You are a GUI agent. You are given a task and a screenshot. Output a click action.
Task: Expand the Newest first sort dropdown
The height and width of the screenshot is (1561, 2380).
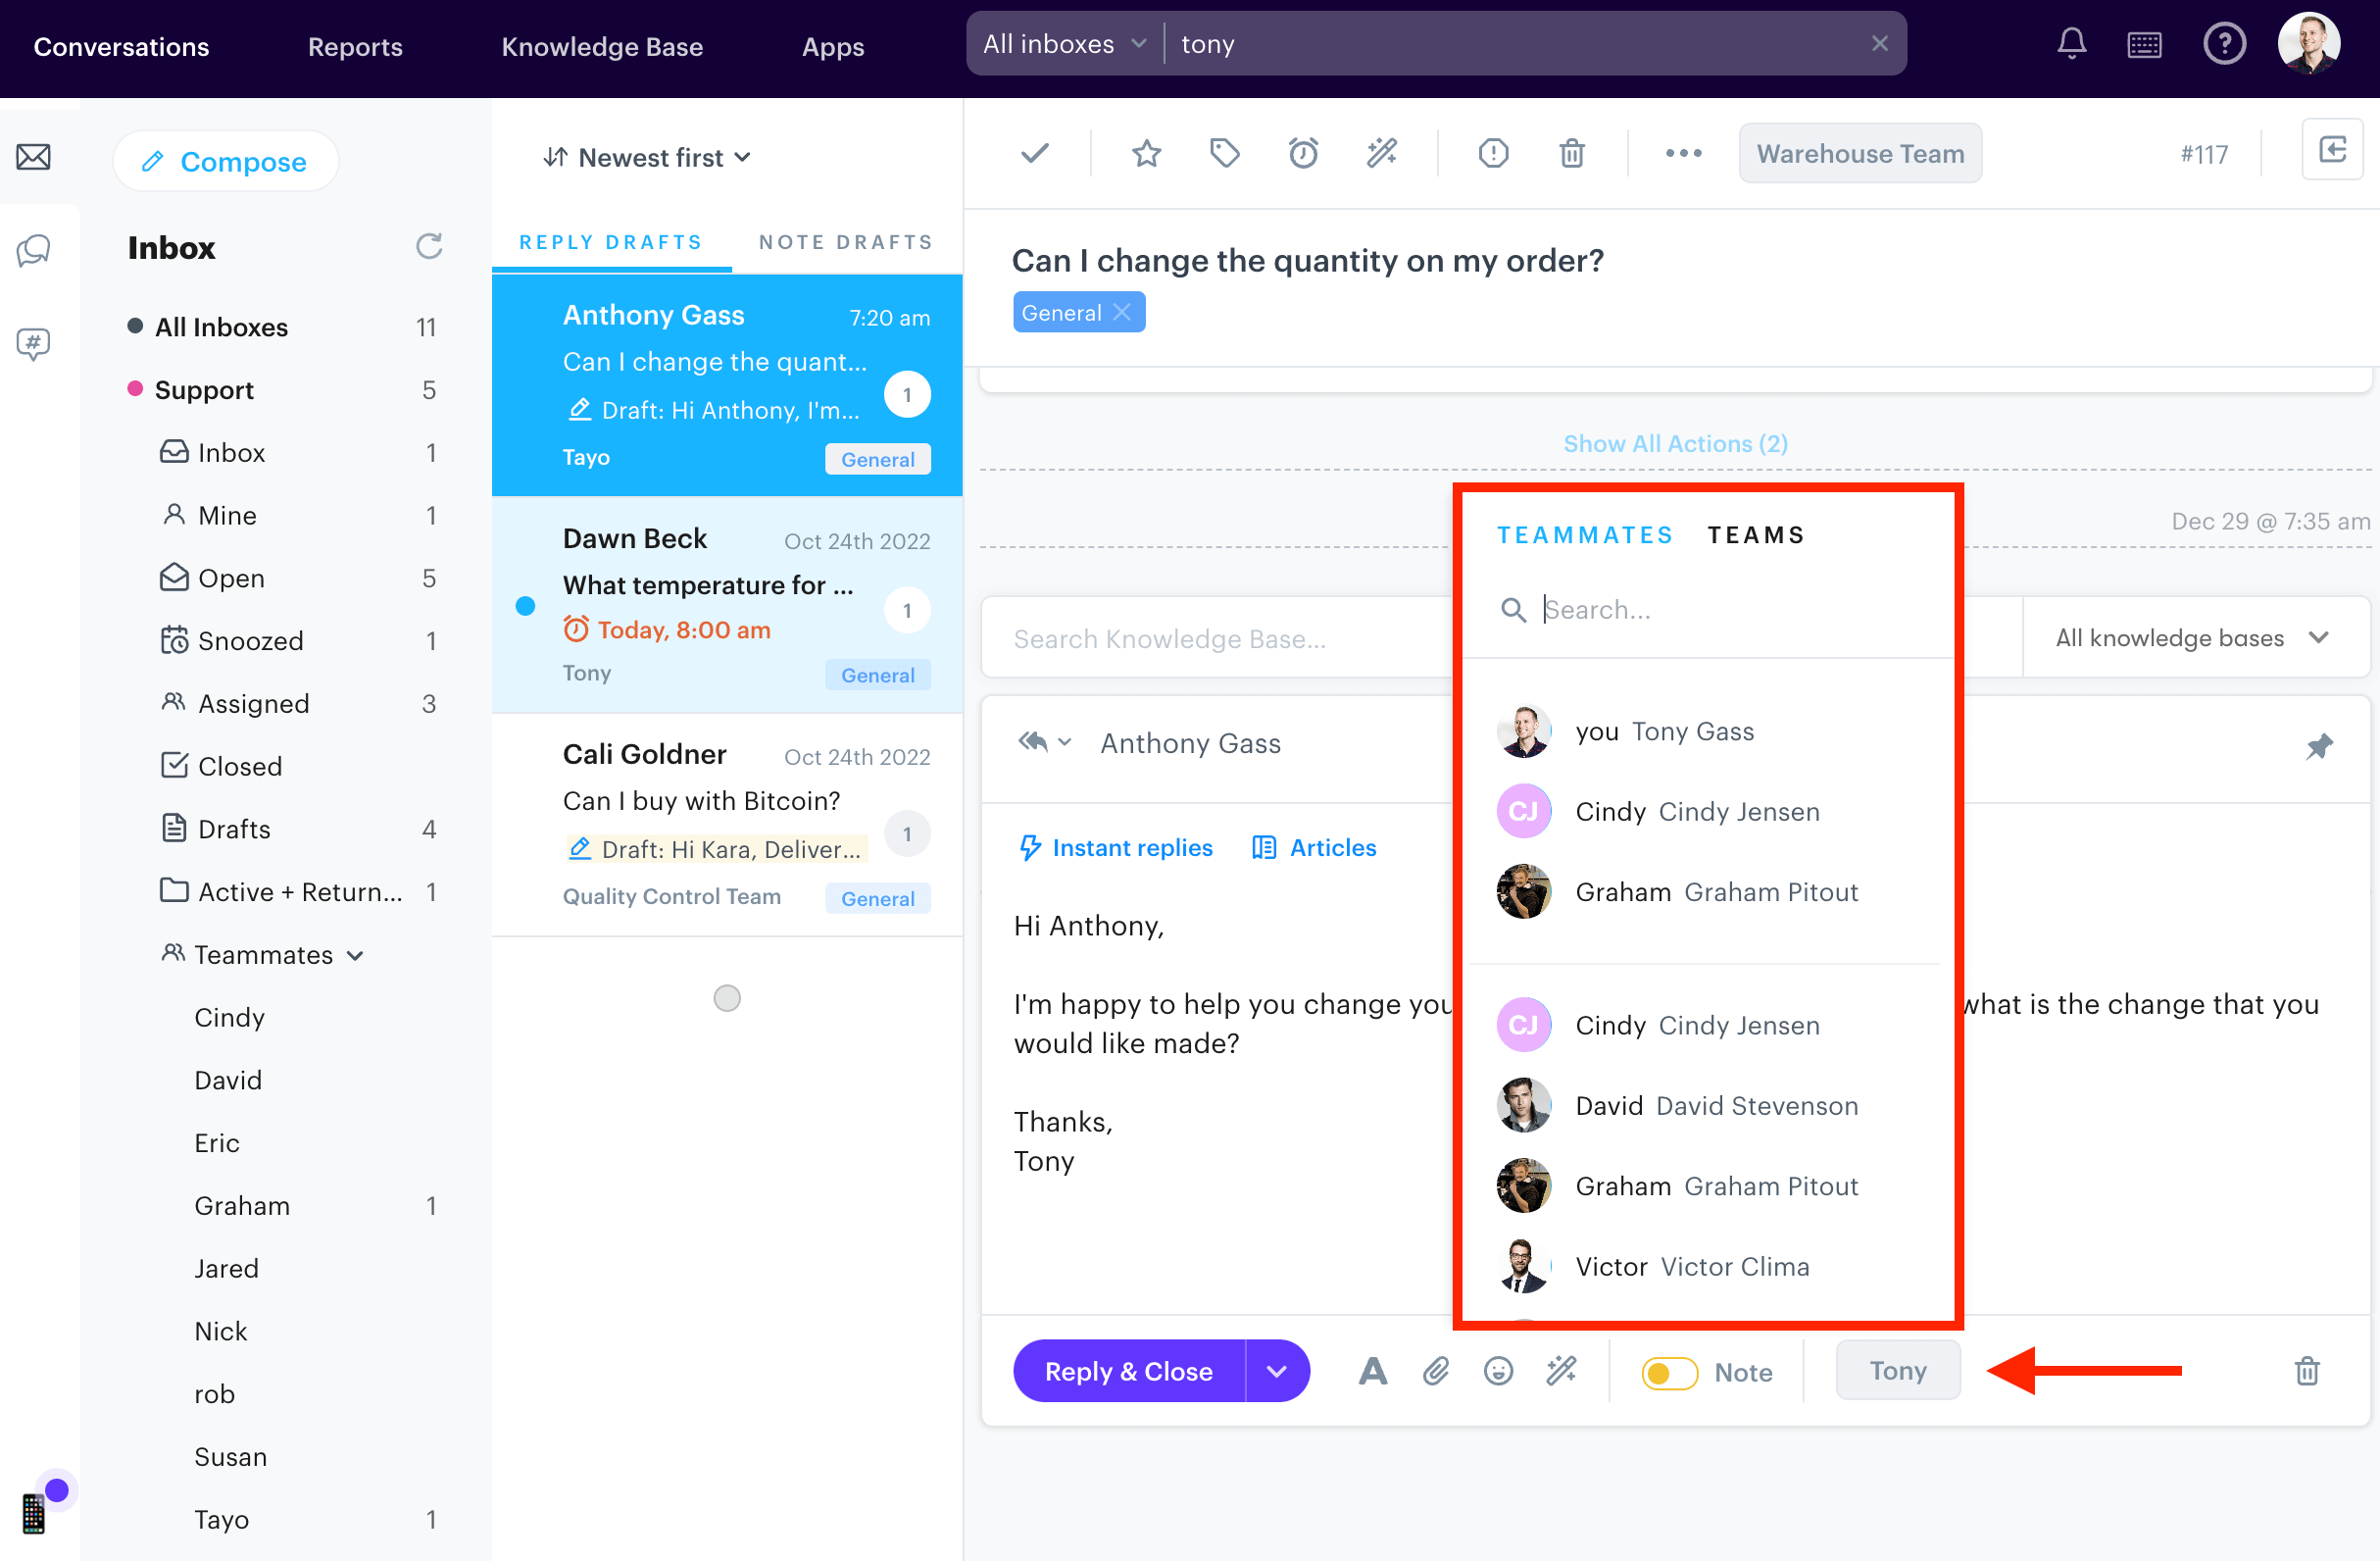(x=647, y=157)
